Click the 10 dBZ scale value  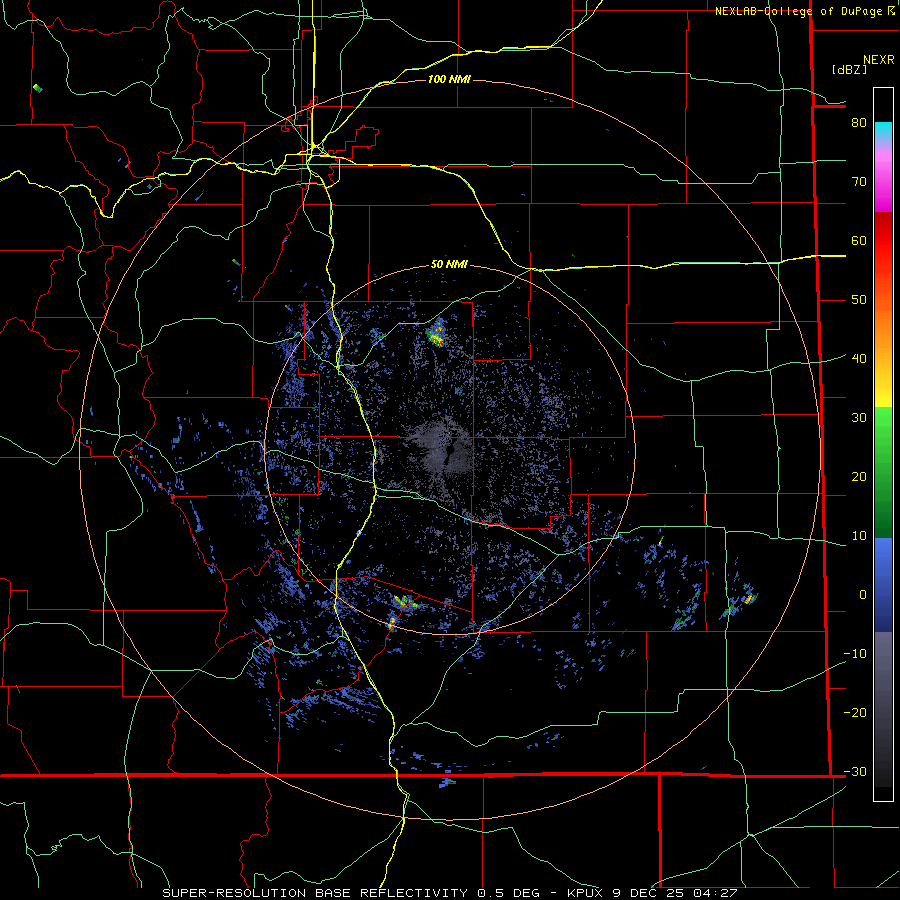tap(859, 536)
